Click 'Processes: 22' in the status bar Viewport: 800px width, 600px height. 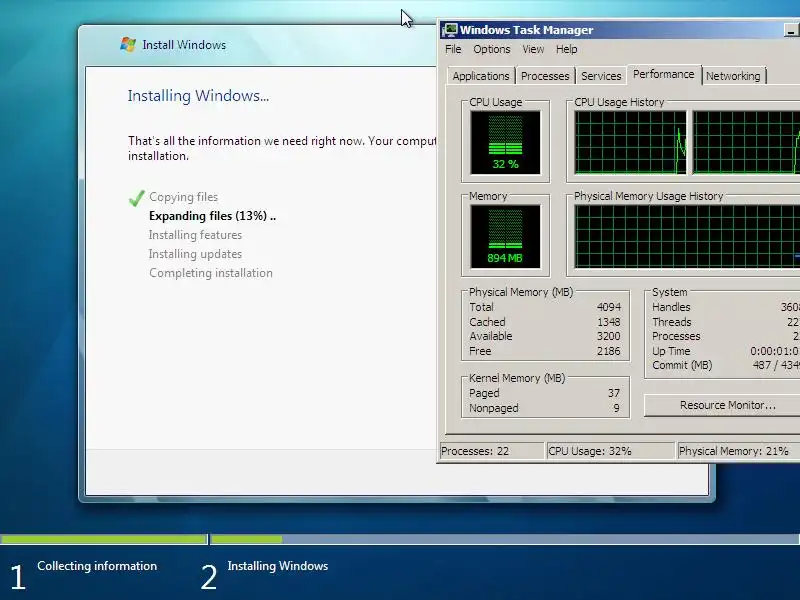474,451
